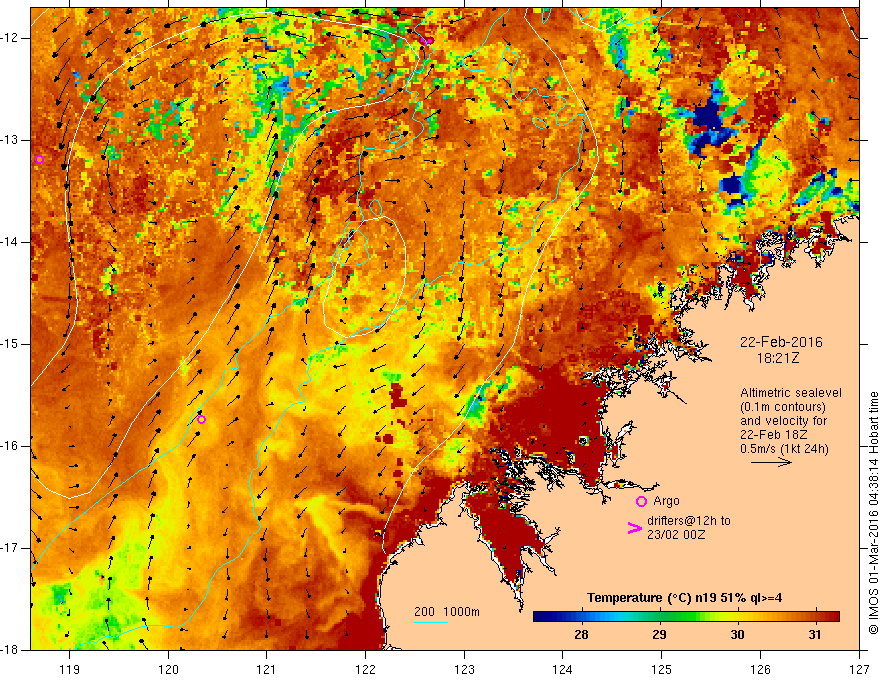Click the -14 latitude axis label
880x680 pixels.
point(11,242)
